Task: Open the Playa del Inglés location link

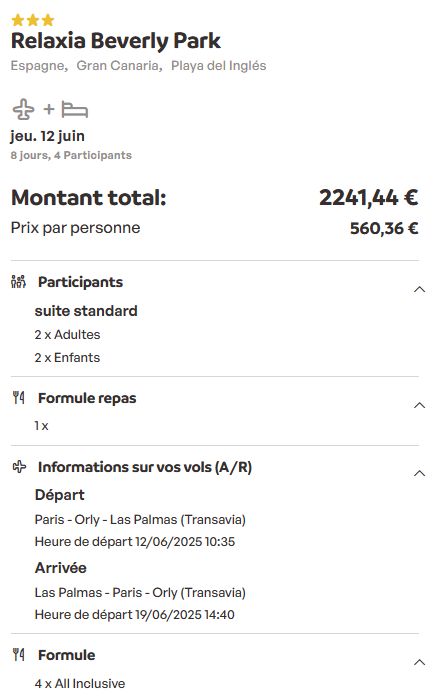Action: point(219,66)
